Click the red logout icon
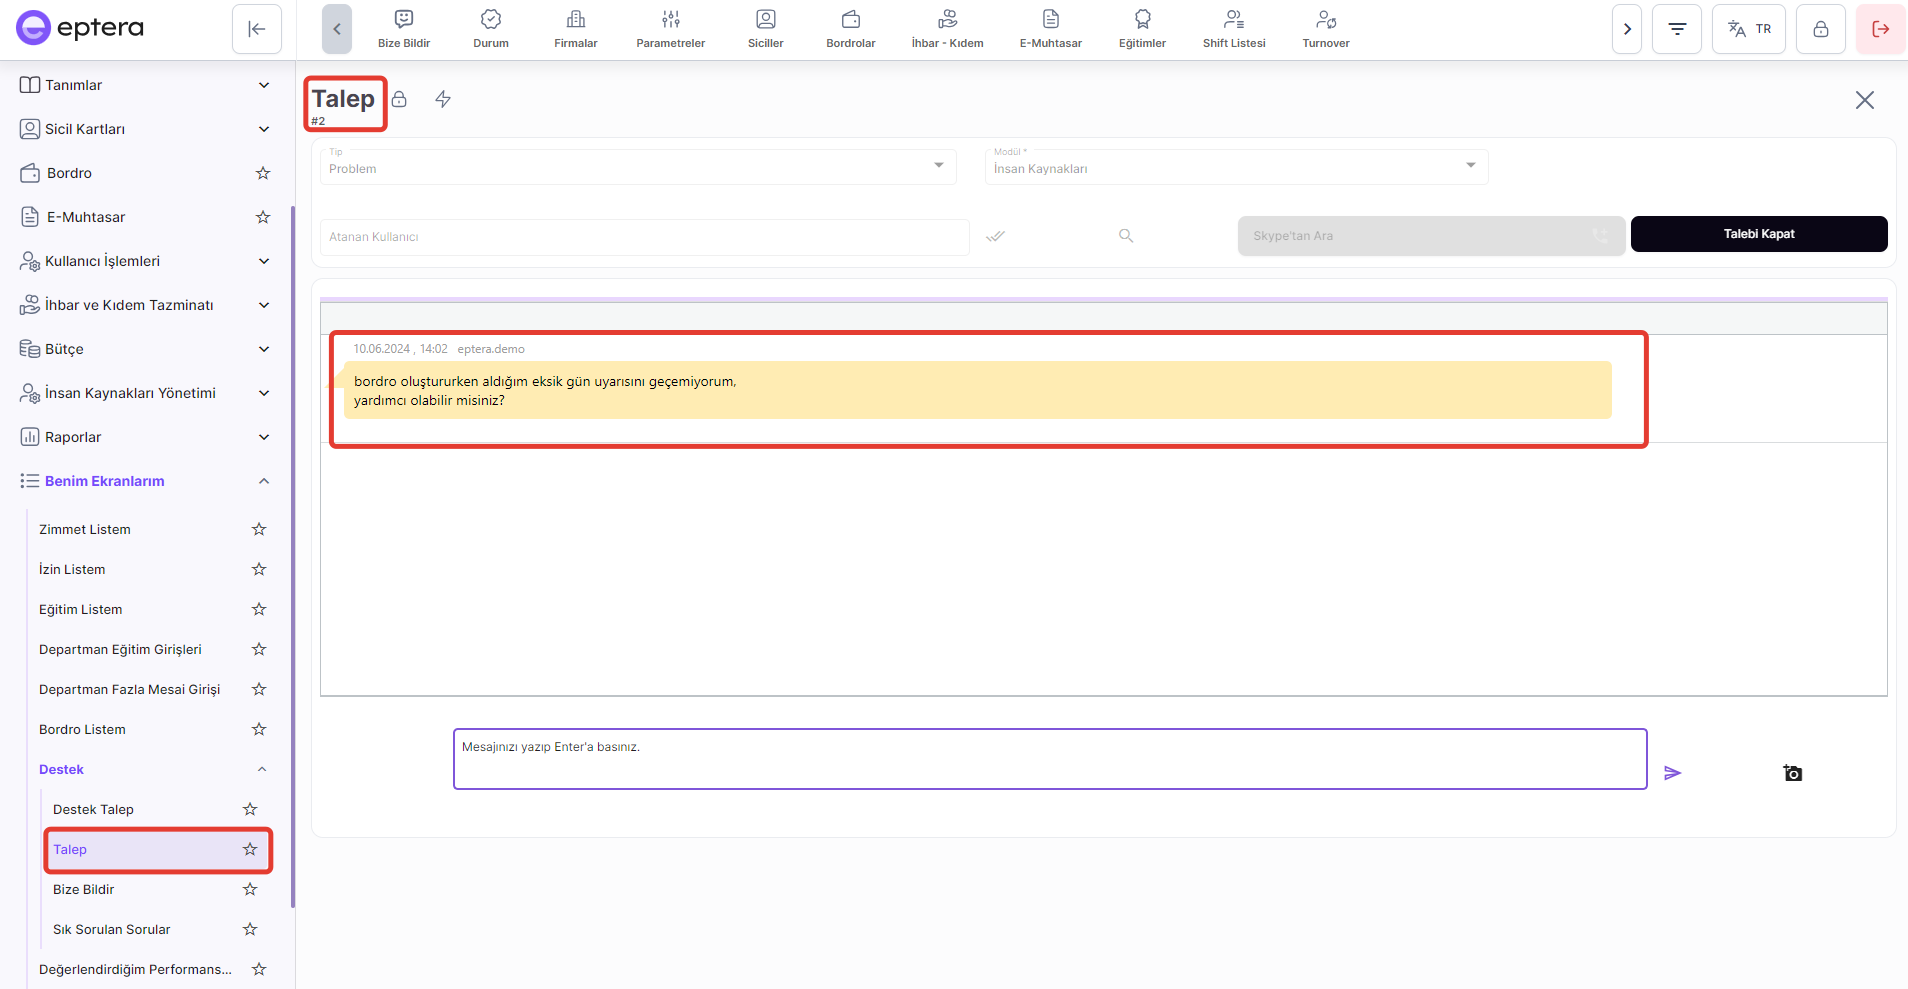The height and width of the screenshot is (989, 1908). pyautogui.click(x=1880, y=29)
